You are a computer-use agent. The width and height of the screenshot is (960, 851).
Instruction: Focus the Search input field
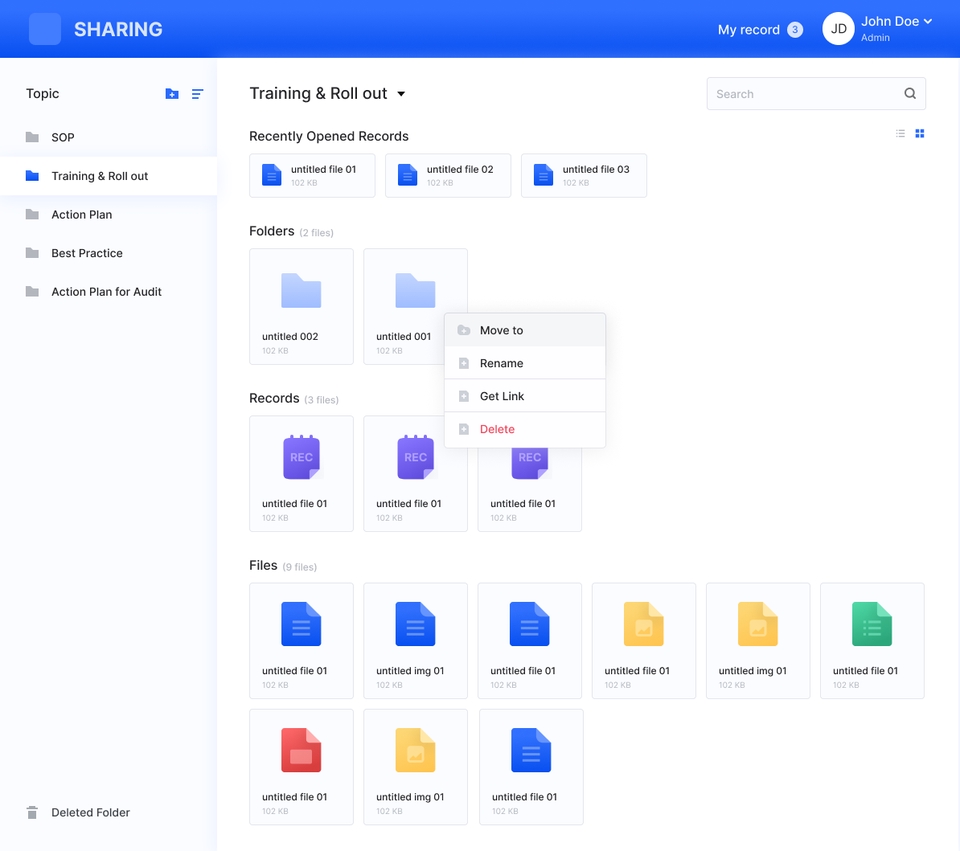pyautogui.click(x=816, y=94)
